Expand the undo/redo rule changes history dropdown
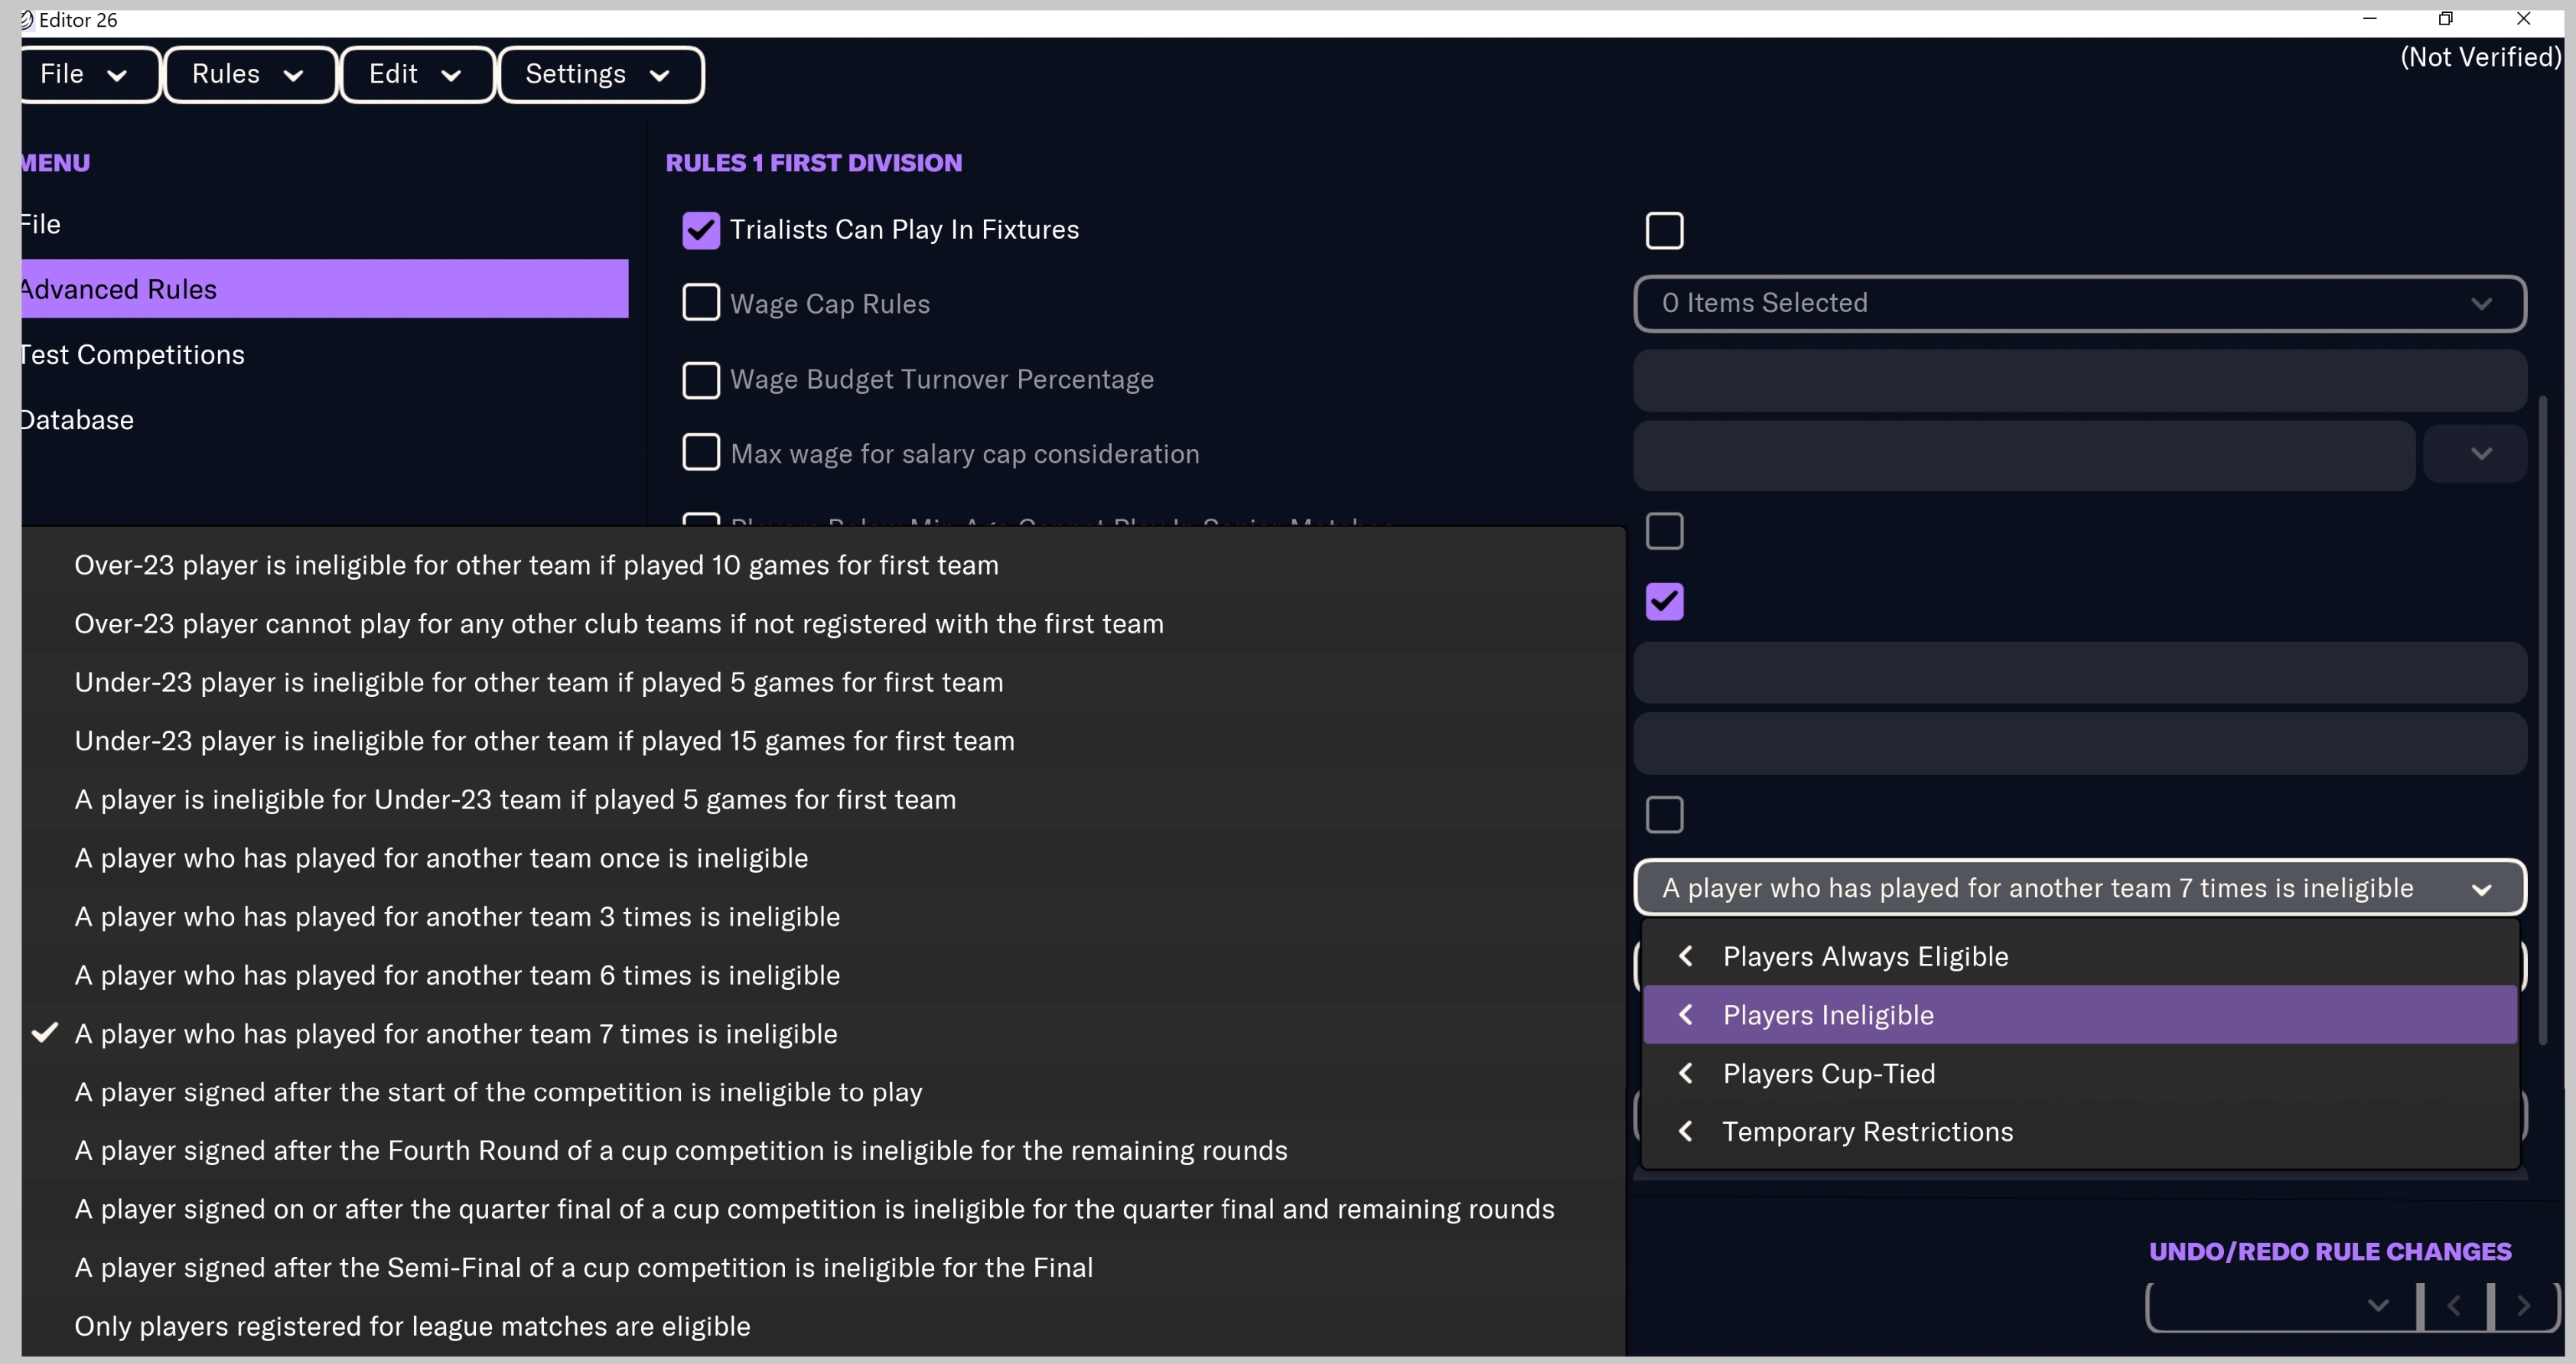Viewport: 2576px width, 1364px height. click(x=2377, y=1305)
